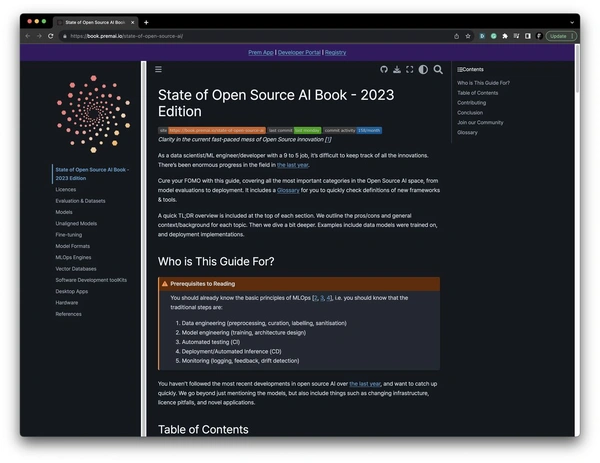Click the site lock icon in address bar
The height and width of the screenshot is (463, 600).
[65, 36]
